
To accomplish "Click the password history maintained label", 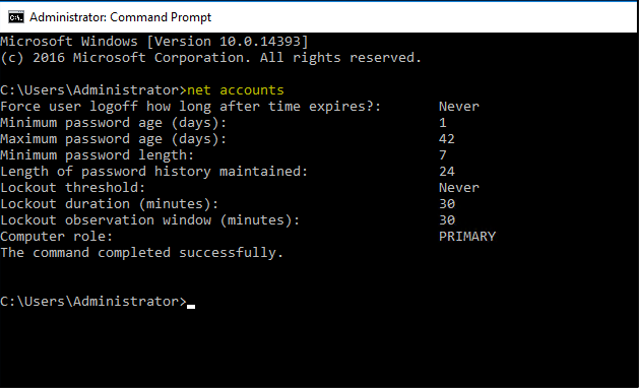I will tap(154, 172).
